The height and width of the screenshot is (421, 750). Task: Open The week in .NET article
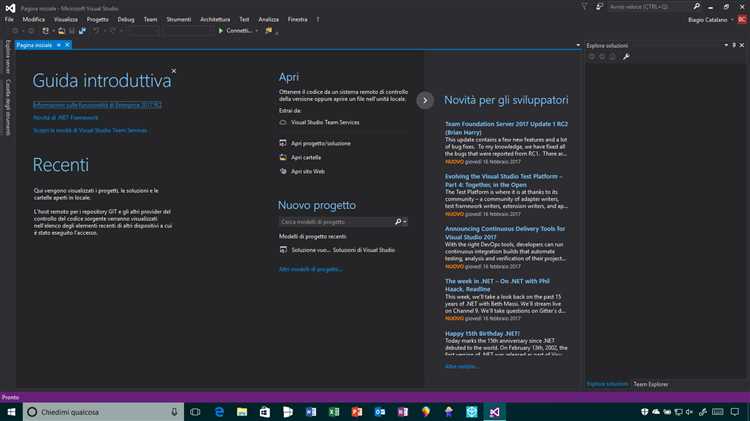click(x=497, y=285)
